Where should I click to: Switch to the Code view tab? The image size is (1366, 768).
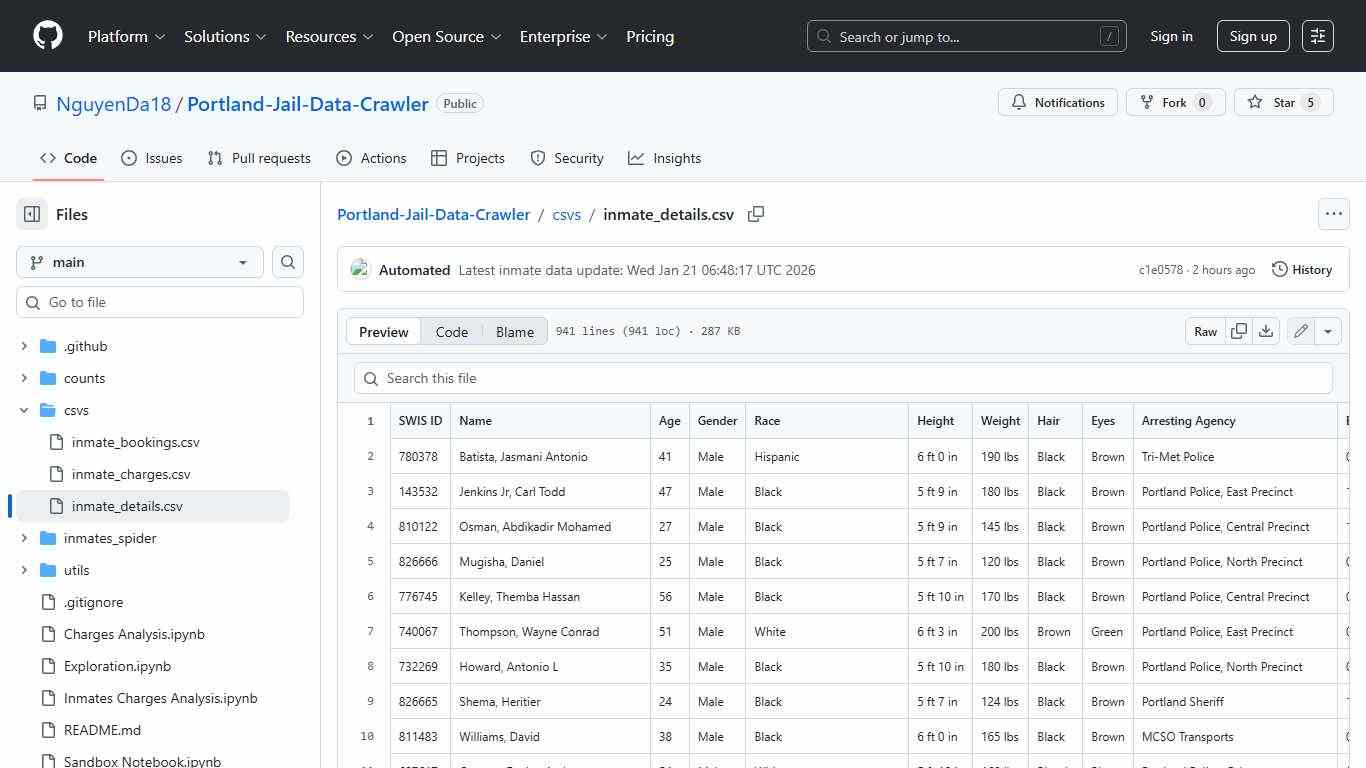(451, 331)
